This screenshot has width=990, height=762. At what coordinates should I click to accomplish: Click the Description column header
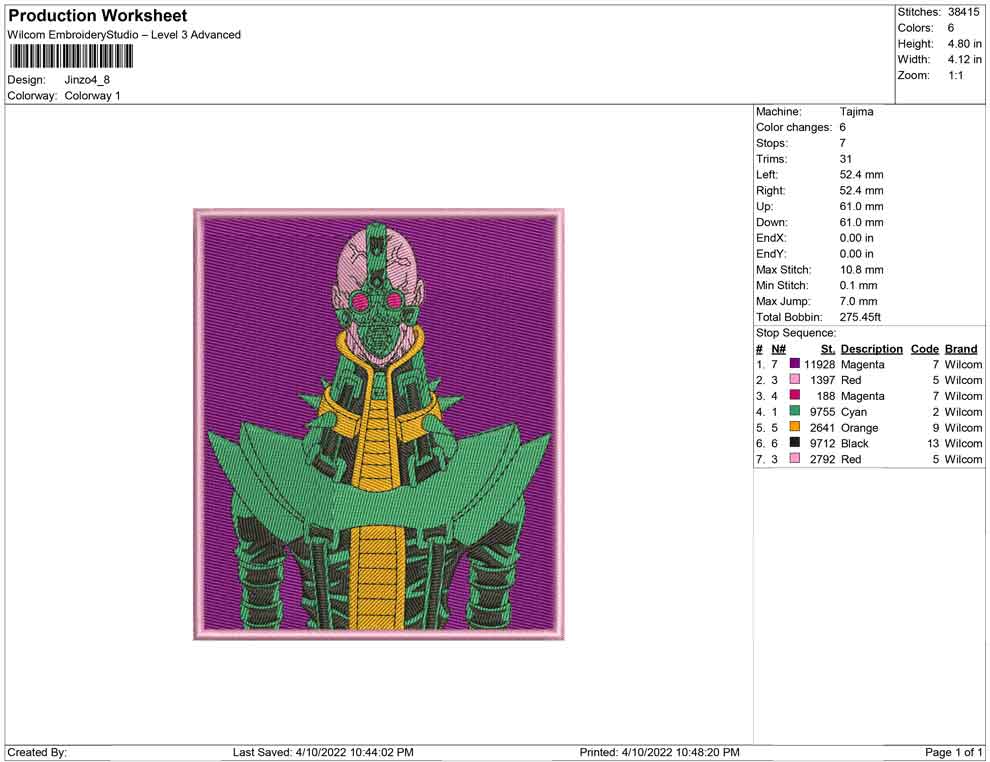[x=871, y=349]
